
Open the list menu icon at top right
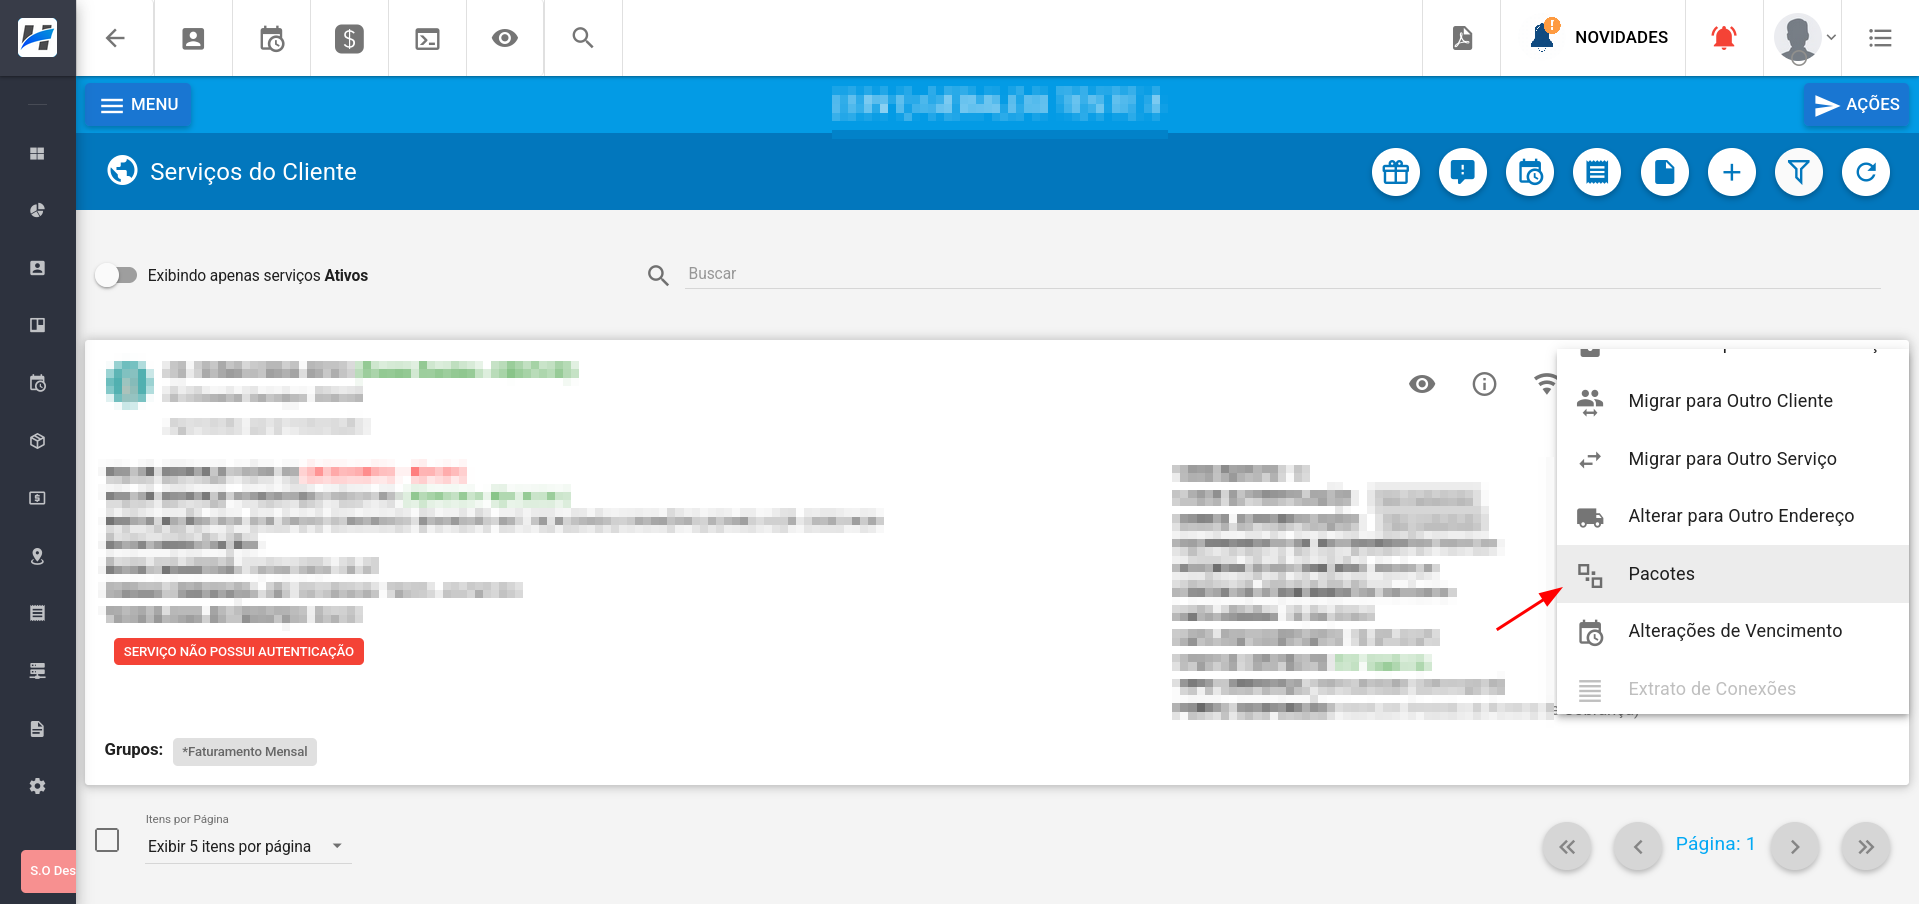[1880, 38]
